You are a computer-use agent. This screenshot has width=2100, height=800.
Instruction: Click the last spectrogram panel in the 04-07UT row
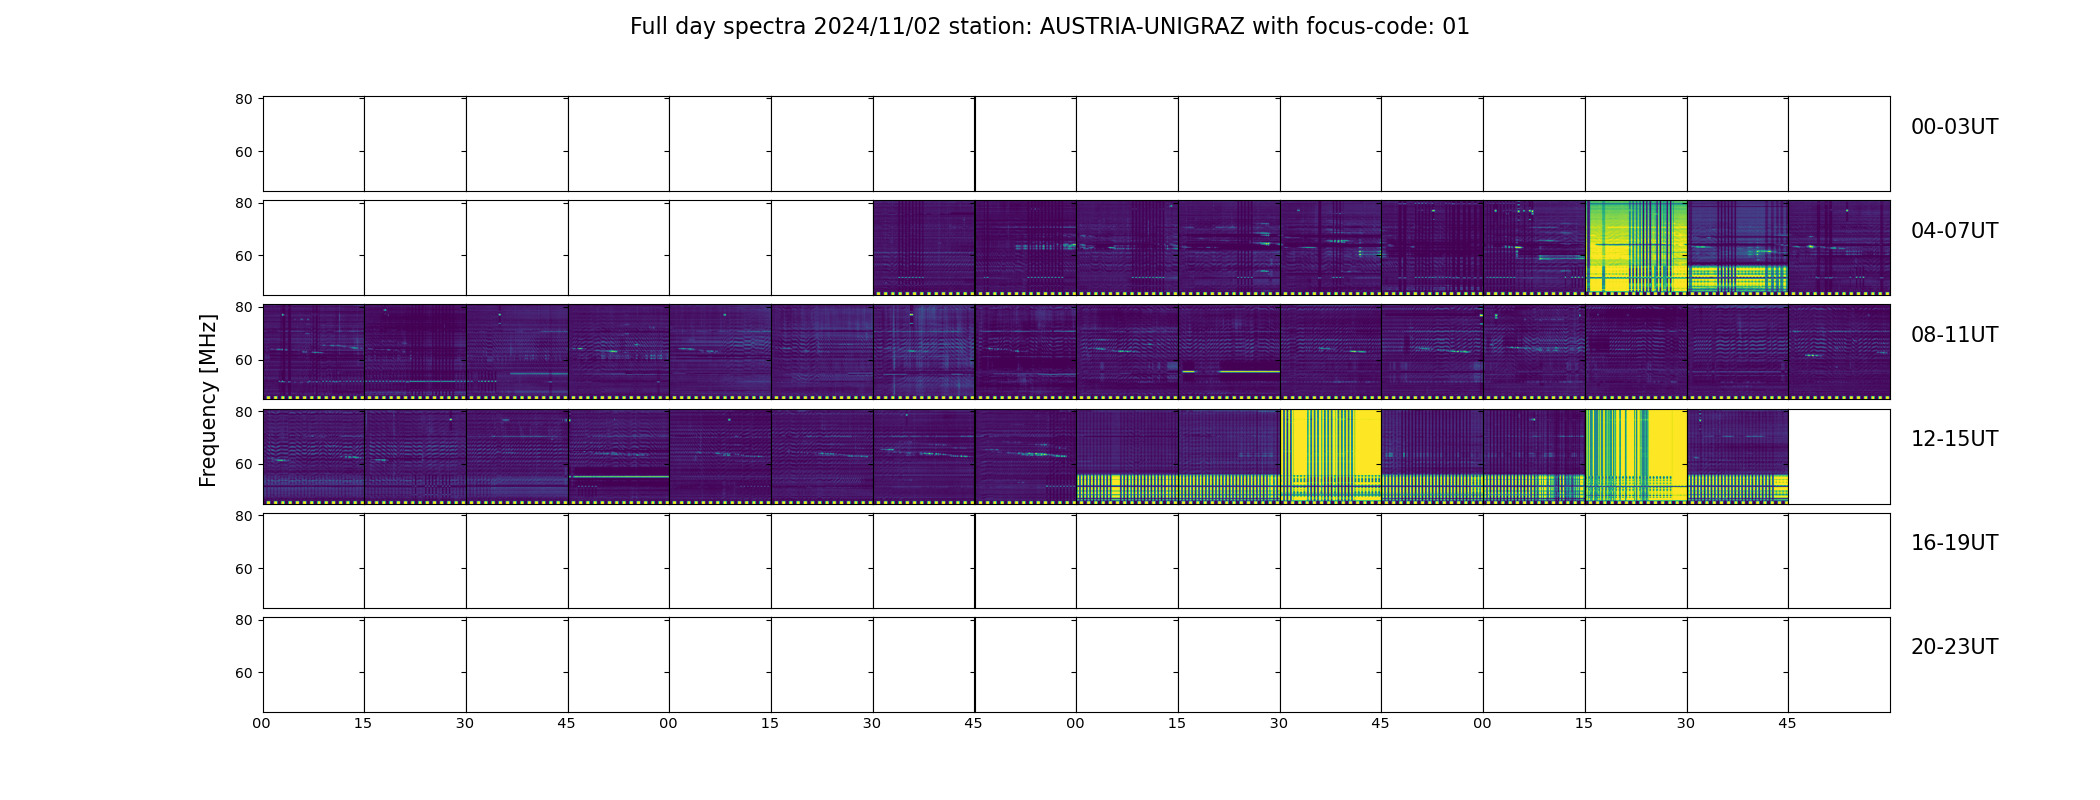tap(1839, 247)
